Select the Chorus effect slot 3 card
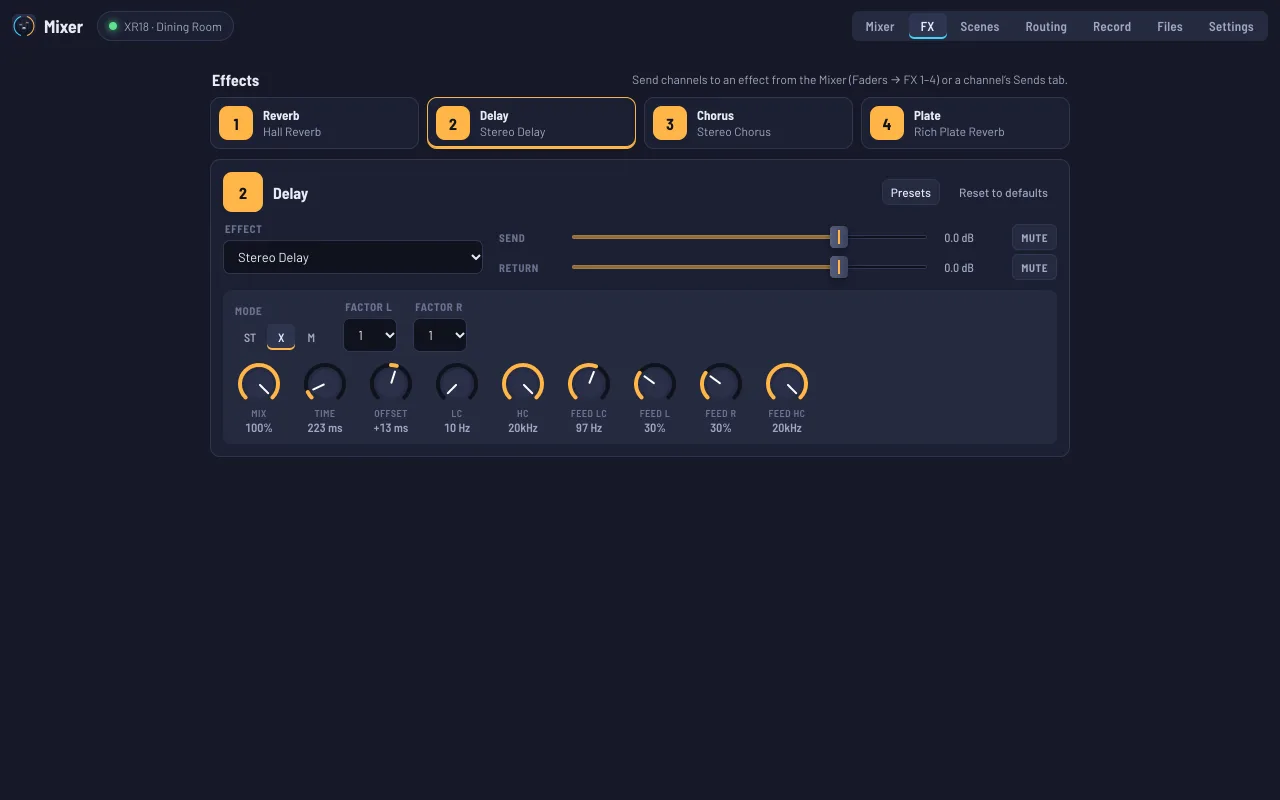 pos(748,123)
